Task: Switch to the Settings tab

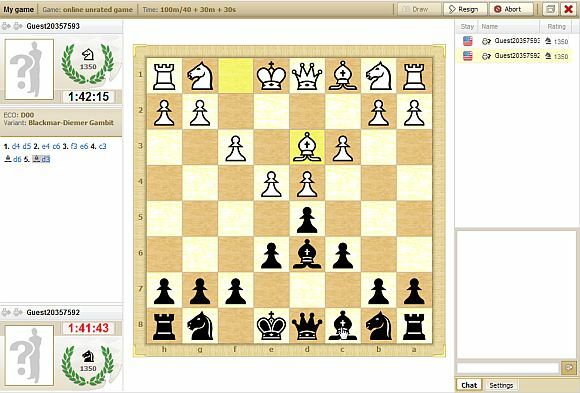Action: click(x=501, y=385)
